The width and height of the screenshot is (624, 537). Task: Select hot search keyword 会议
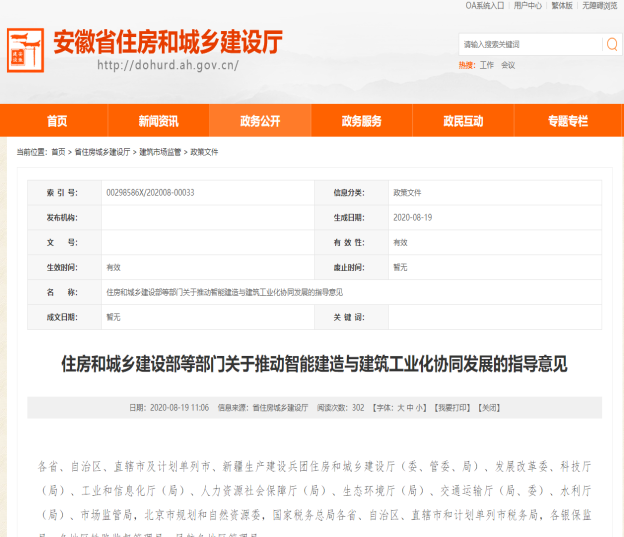508,65
